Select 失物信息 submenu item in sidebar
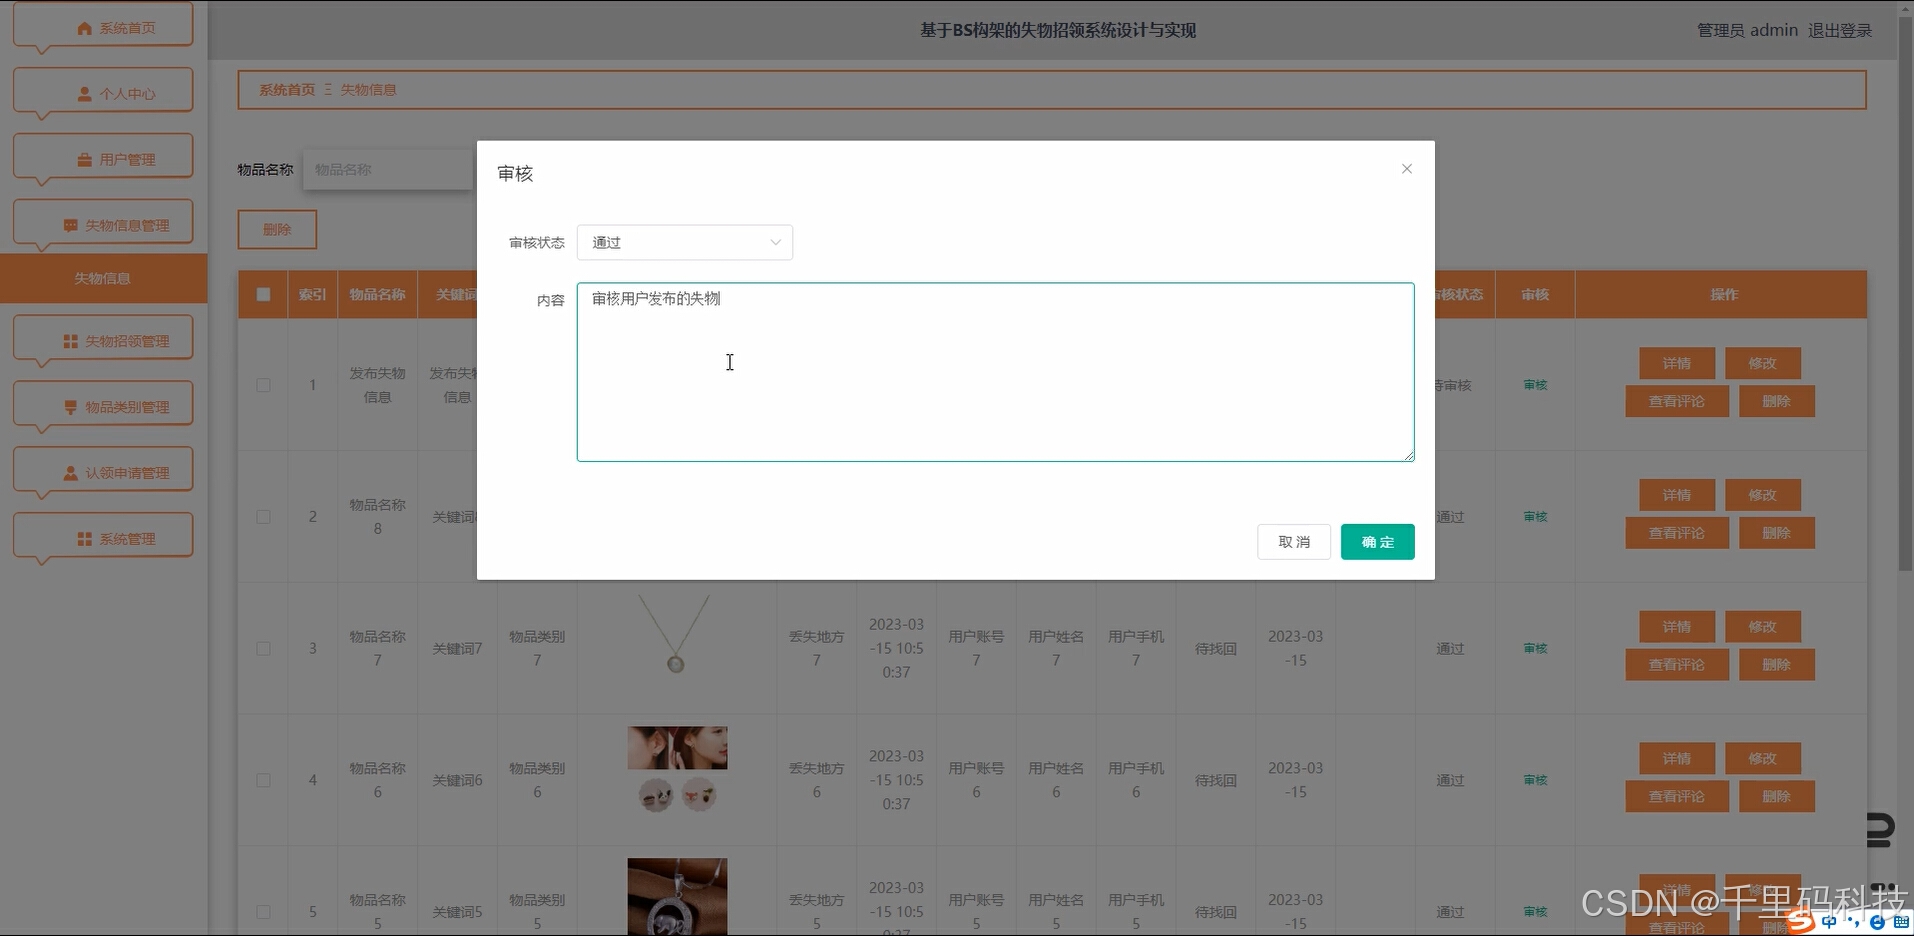 click(x=103, y=279)
